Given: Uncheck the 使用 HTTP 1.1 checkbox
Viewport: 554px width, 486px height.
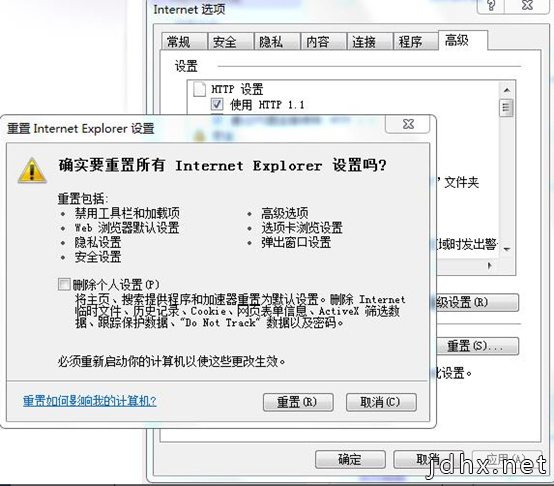Looking at the screenshot, I should tap(217, 105).
